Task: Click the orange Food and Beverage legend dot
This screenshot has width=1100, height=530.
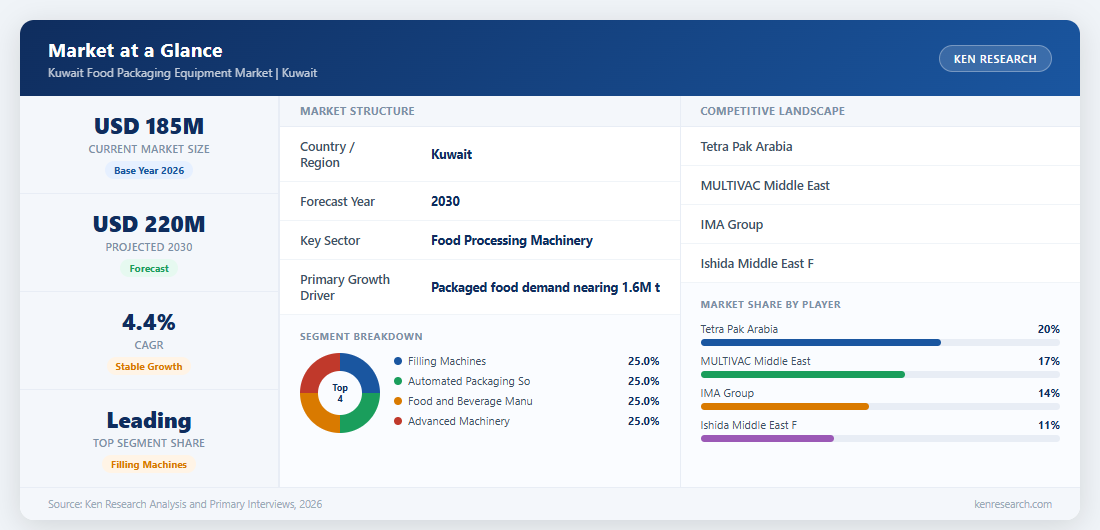Action: [398, 402]
